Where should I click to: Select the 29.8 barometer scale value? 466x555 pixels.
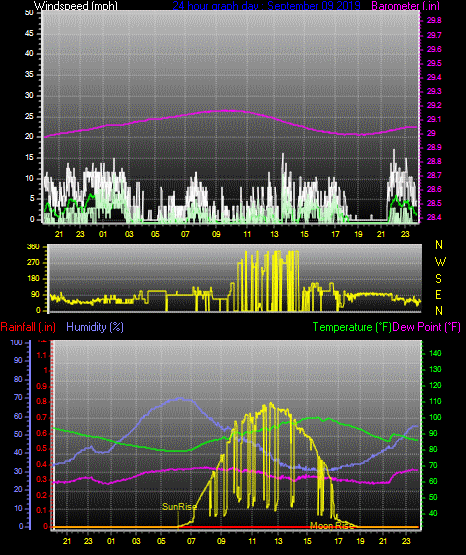tap(434, 21)
